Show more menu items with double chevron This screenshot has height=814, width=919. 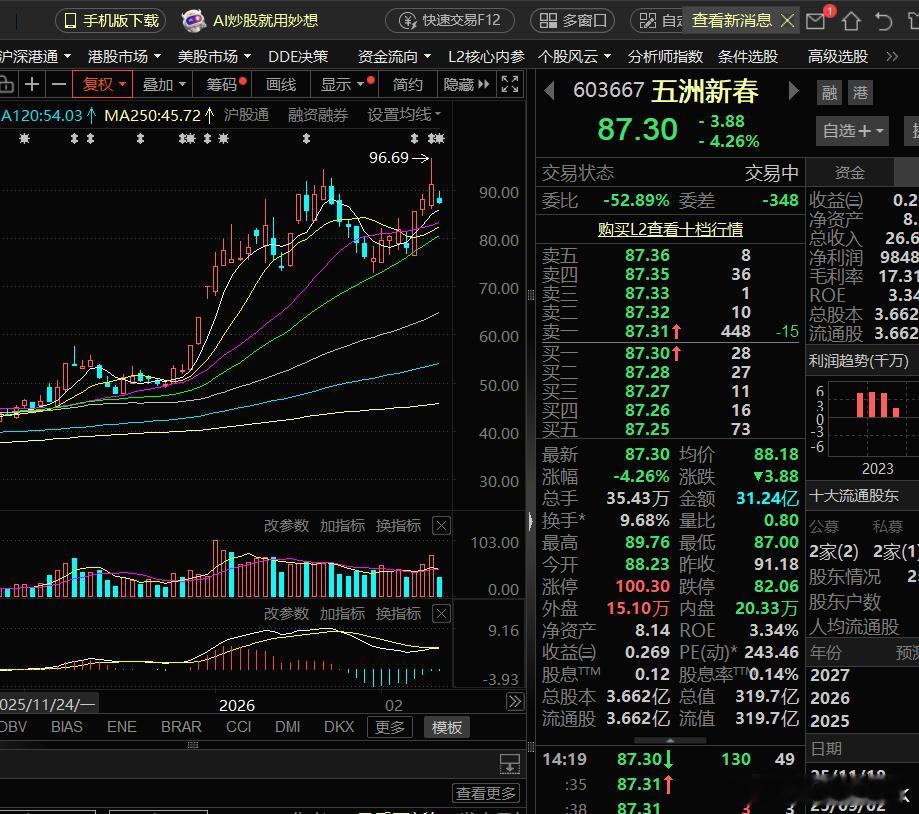click(x=891, y=57)
